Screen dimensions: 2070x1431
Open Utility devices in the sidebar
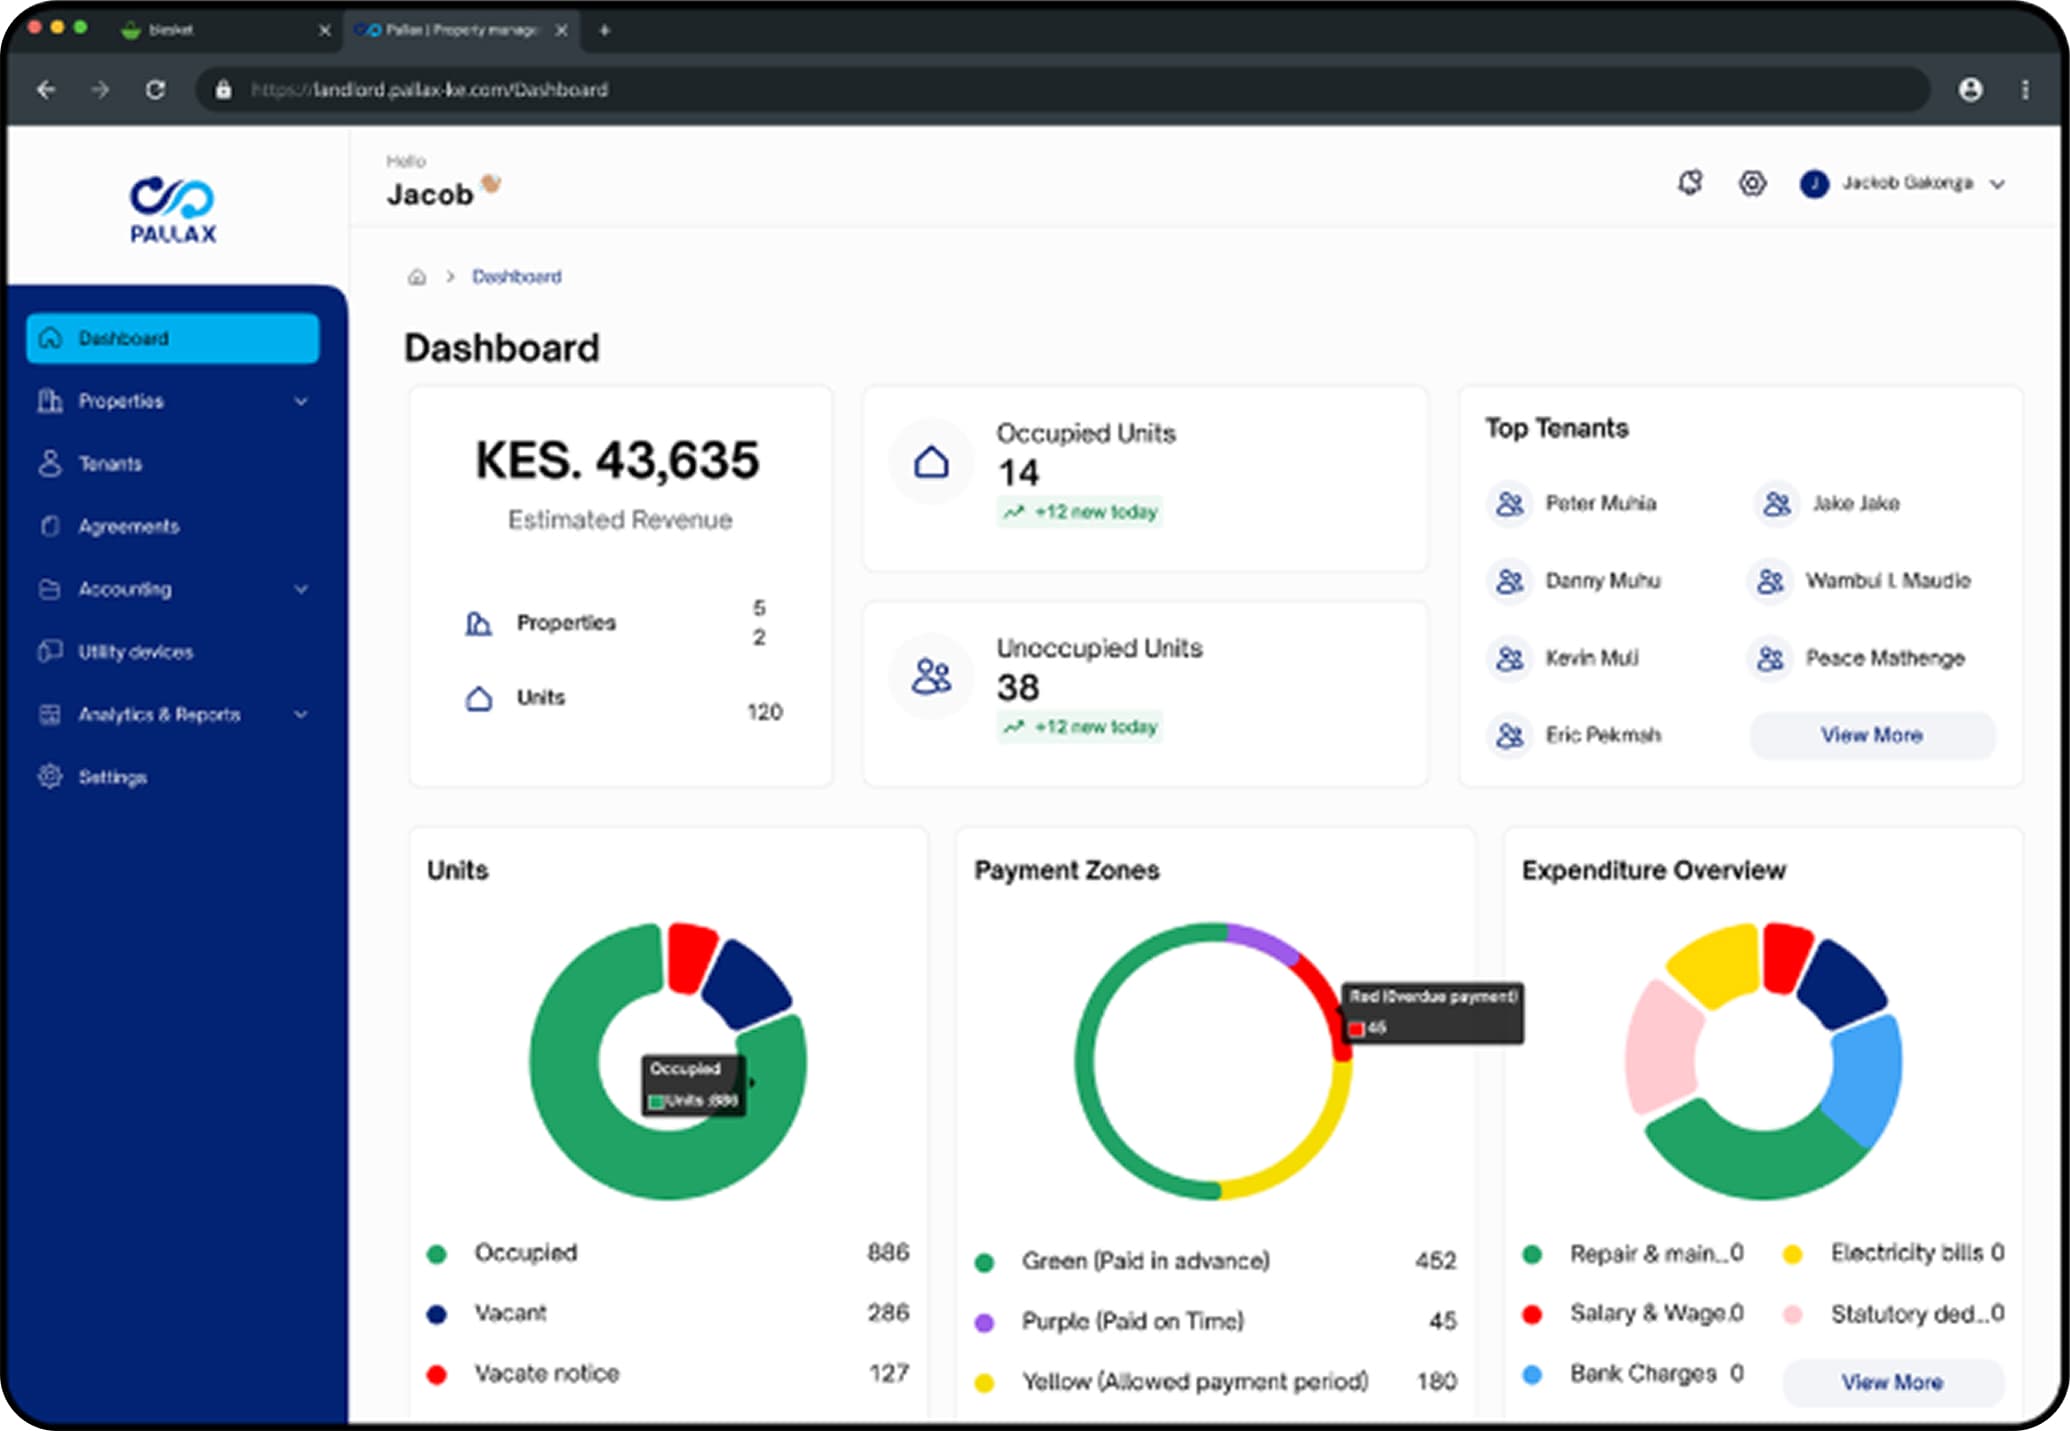(x=173, y=652)
